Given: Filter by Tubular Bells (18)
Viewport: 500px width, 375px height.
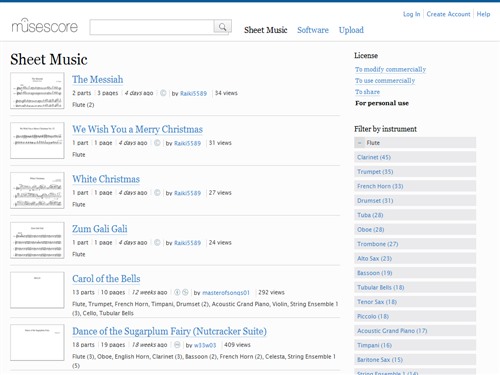Looking at the screenshot, I should pyautogui.click(x=415, y=287).
